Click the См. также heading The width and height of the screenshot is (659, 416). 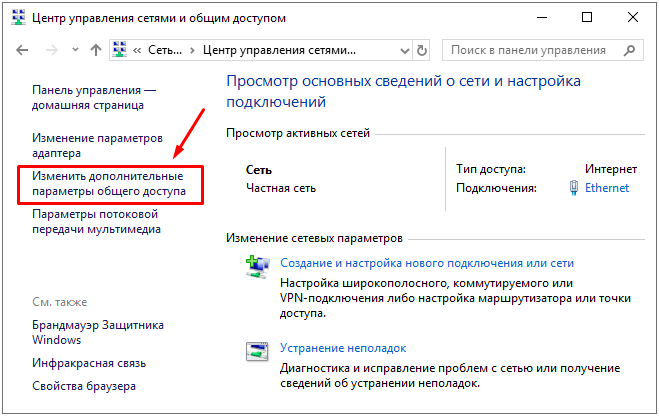pyautogui.click(x=60, y=302)
